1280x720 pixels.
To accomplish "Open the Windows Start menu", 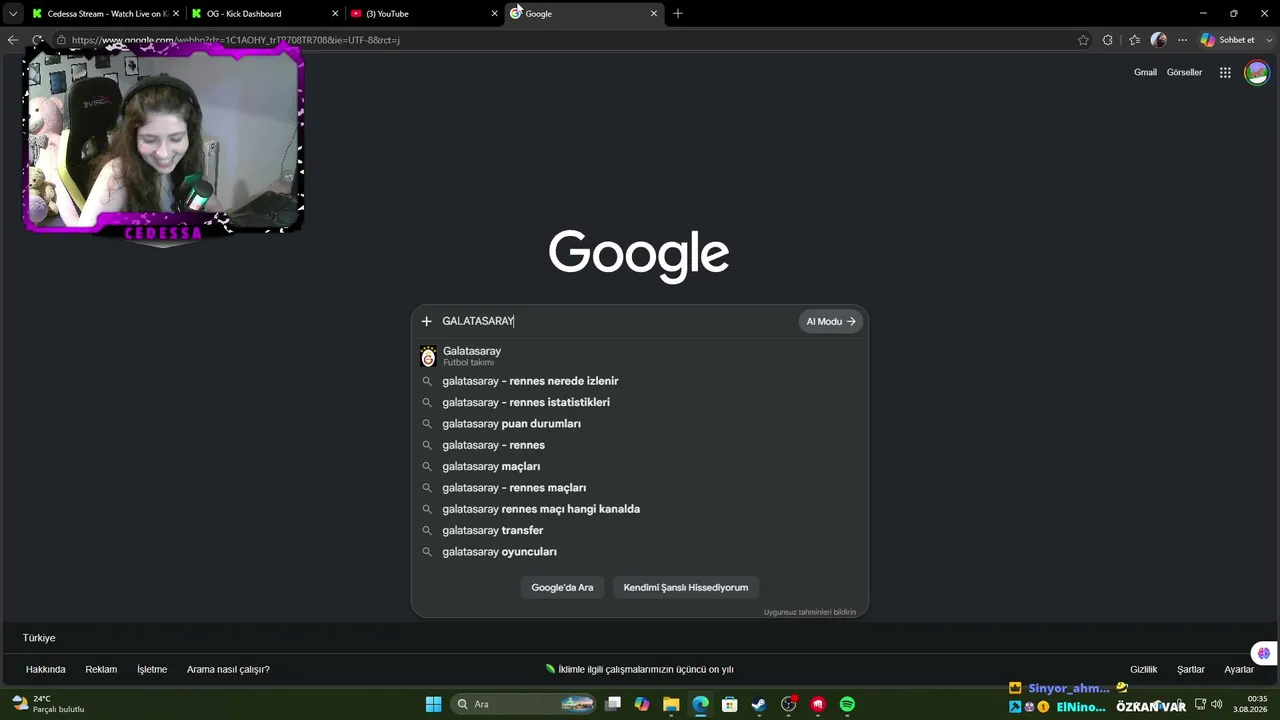I will pyautogui.click(x=434, y=704).
